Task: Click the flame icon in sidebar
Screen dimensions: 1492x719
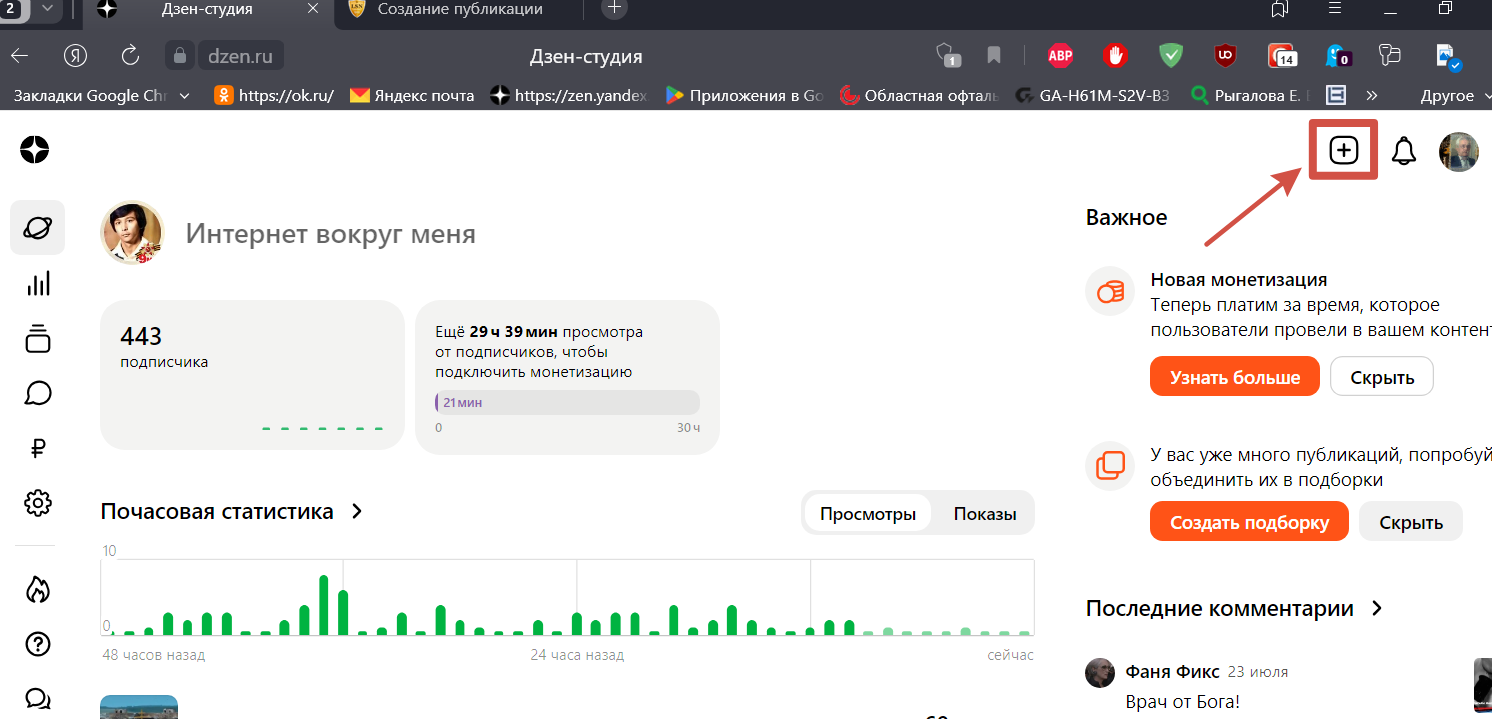Action: pyautogui.click(x=38, y=589)
